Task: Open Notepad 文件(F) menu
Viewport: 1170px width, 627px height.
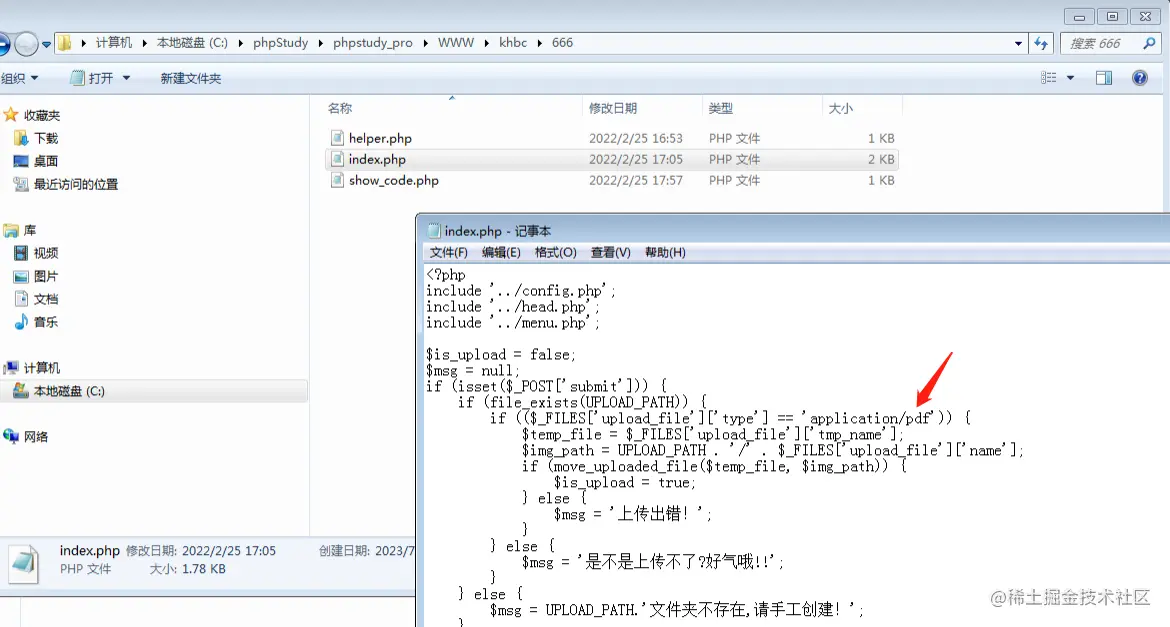Action: click(448, 252)
